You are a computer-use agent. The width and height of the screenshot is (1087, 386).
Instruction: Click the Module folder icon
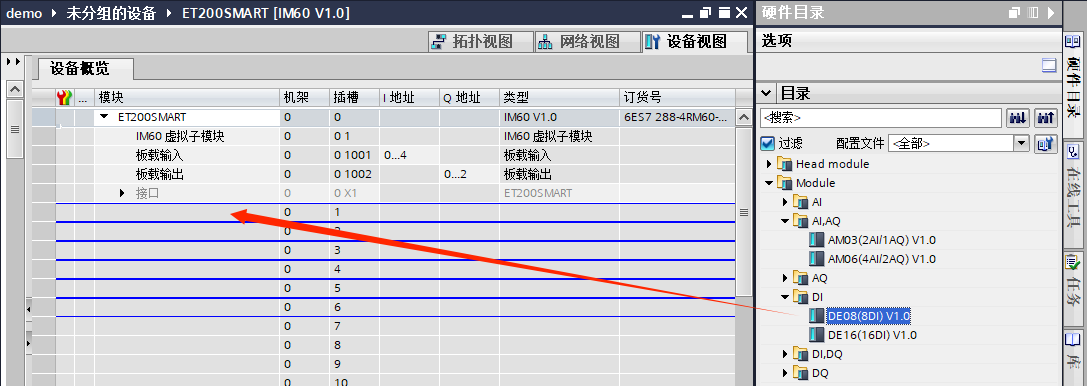tap(785, 184)
